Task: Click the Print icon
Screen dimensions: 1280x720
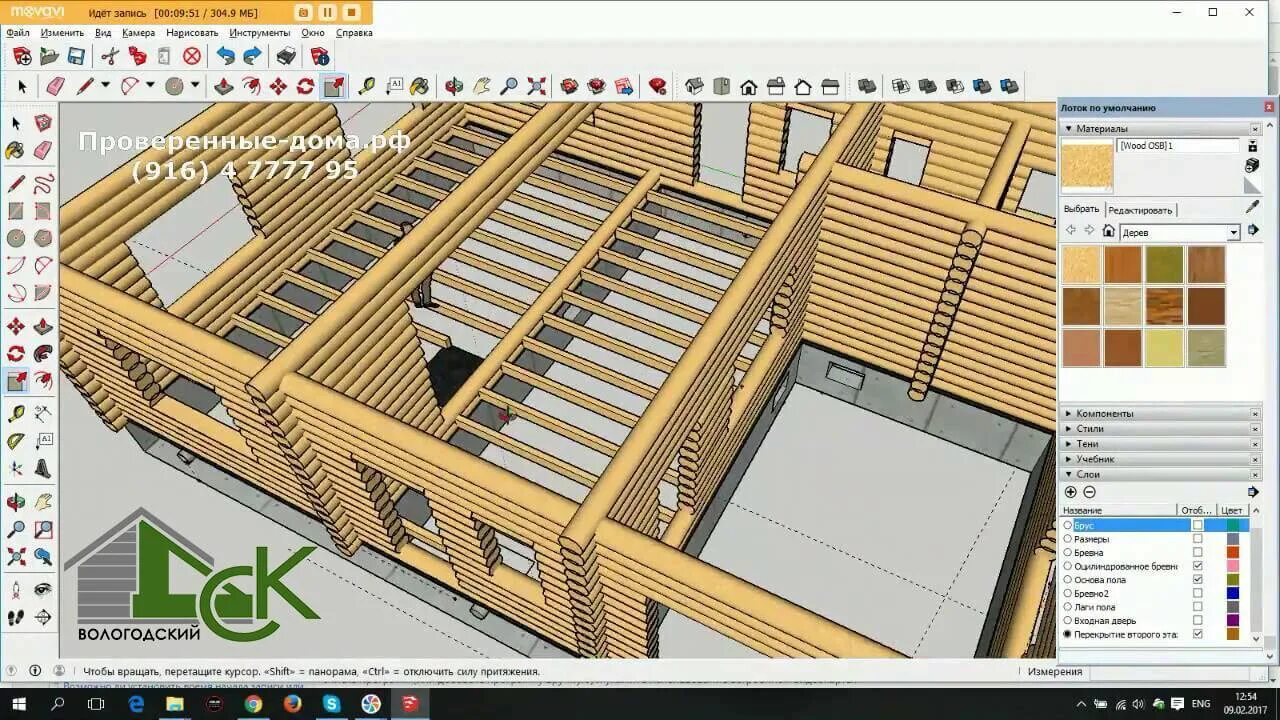Action: point(287,56)
